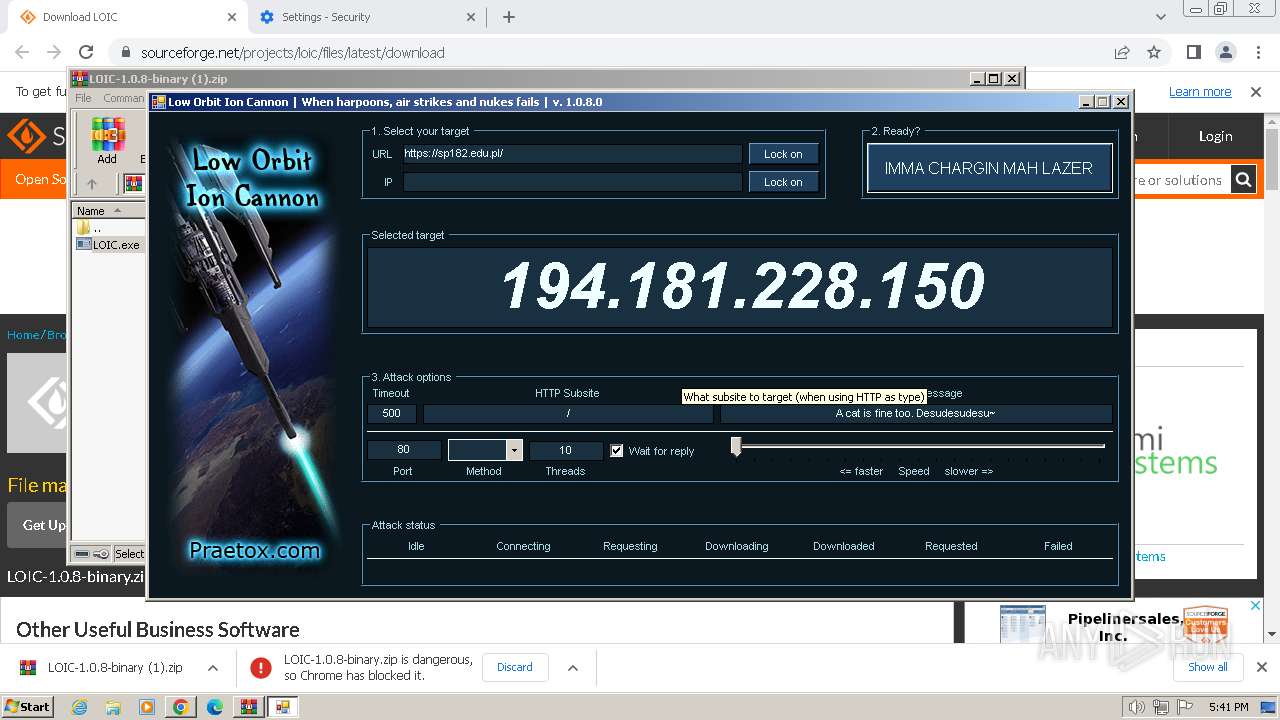
Task: Open the Commands menu in WinRAR
Action: pyautogui.click(x=123, y=98)
